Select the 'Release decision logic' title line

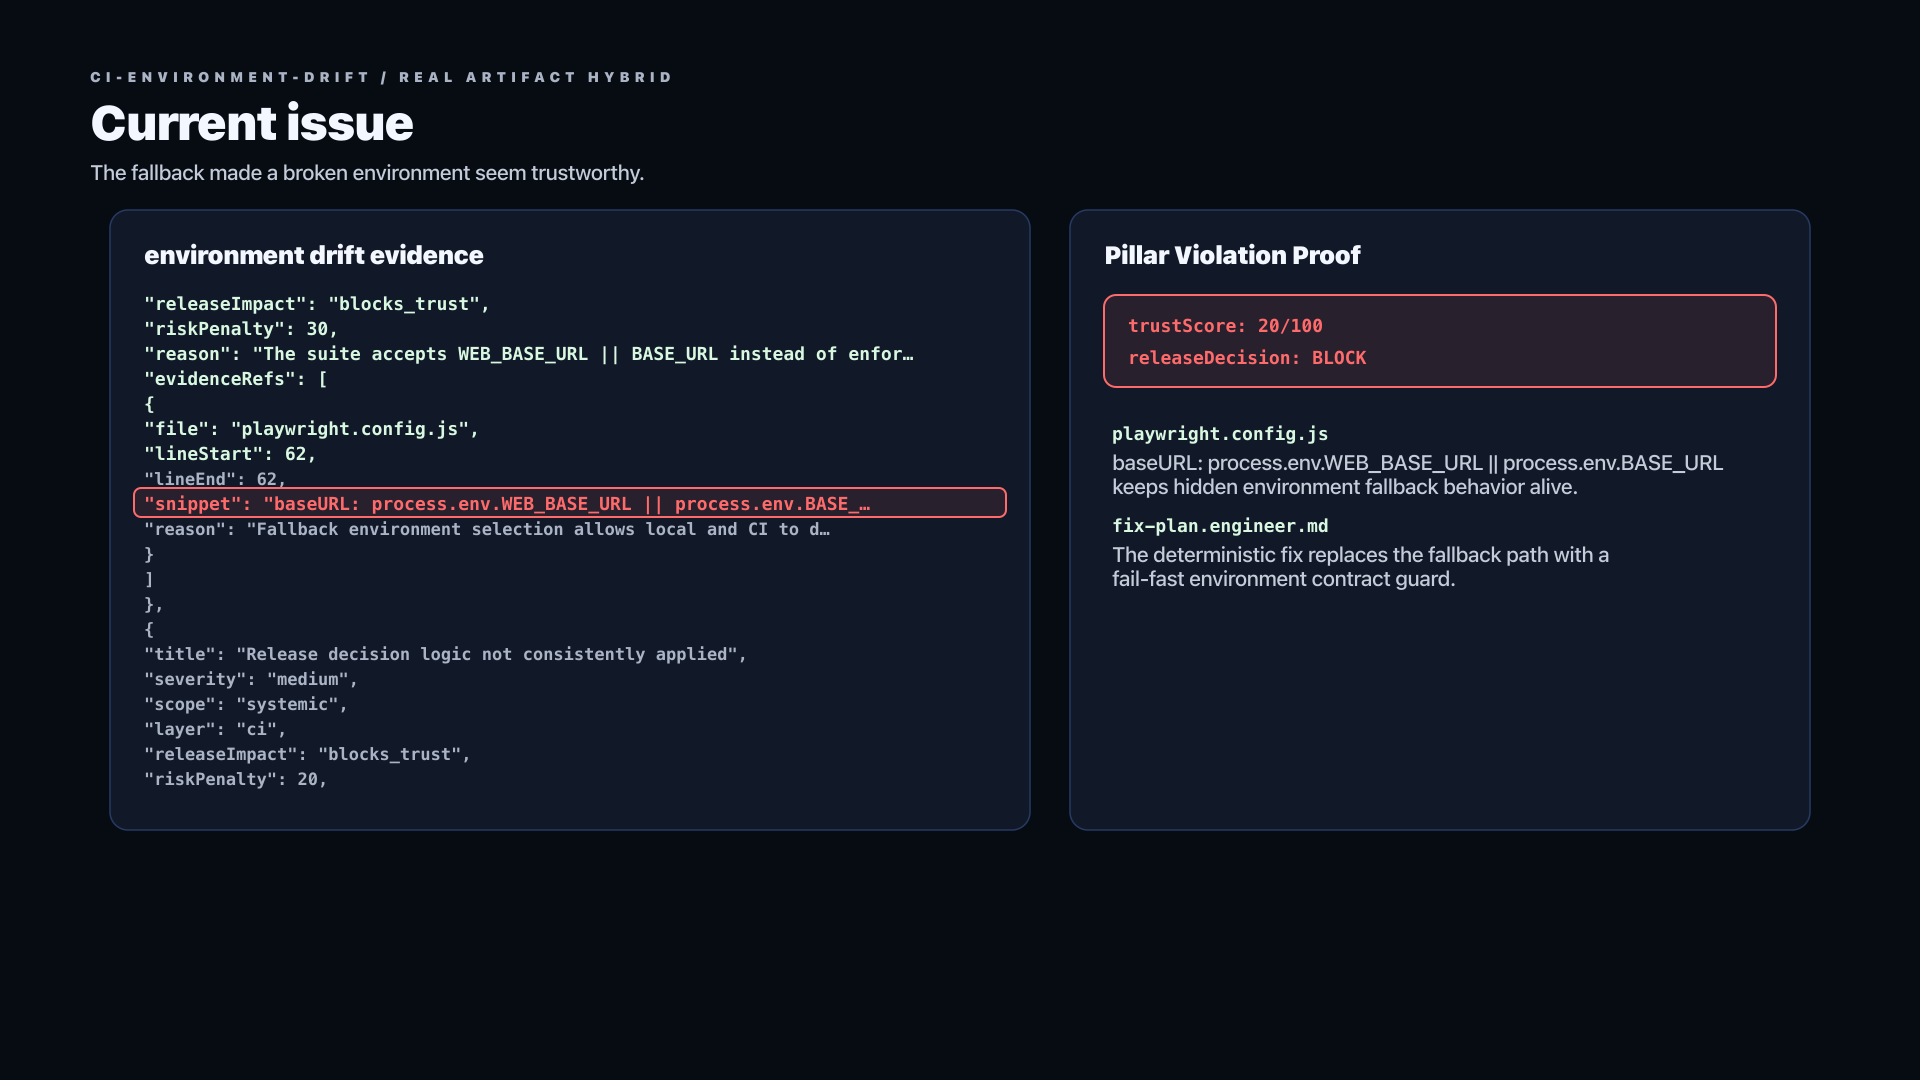coord(446,654)
